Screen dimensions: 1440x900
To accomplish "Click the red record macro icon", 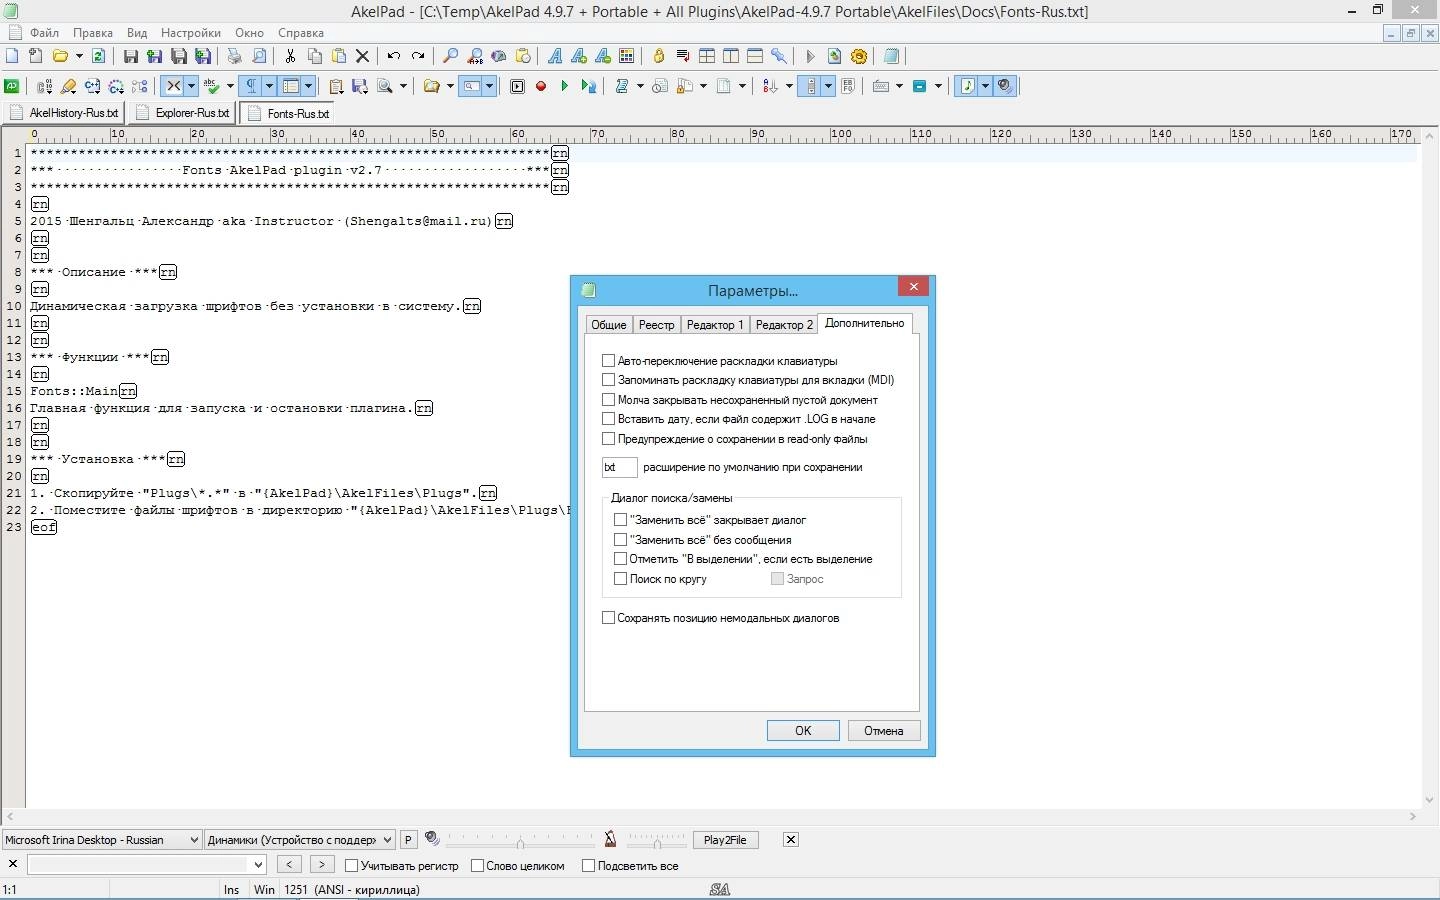I will pos(541,86).
